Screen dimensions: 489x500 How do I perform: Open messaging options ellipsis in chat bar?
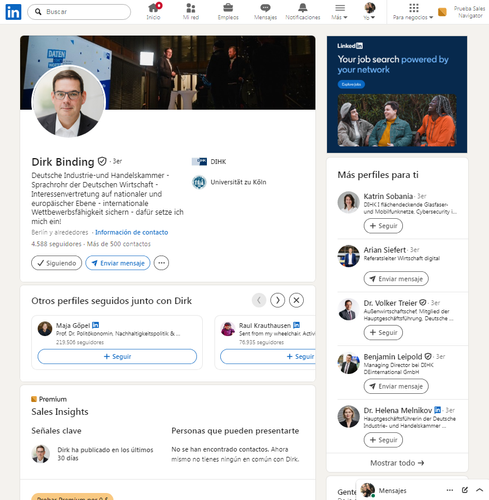[450, 490]
